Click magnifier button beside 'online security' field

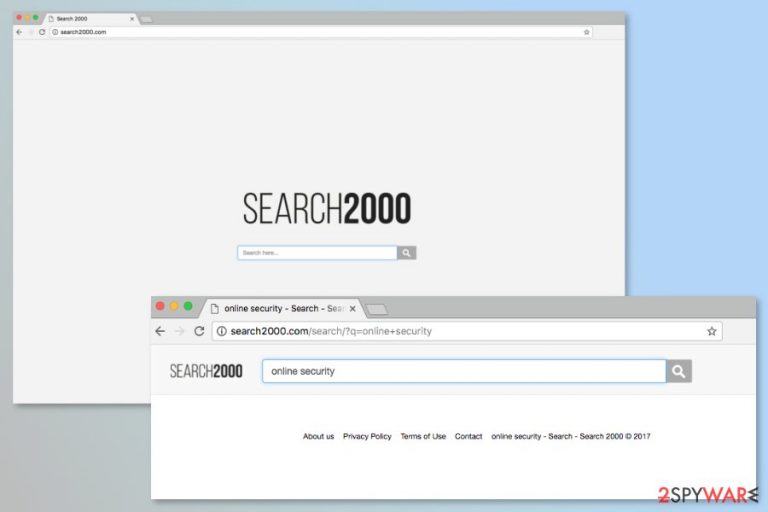point(679,371)
